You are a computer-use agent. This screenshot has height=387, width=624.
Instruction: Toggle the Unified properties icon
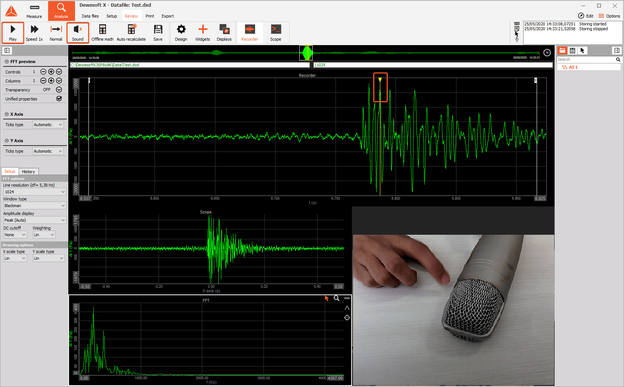[x=59, y=99]
